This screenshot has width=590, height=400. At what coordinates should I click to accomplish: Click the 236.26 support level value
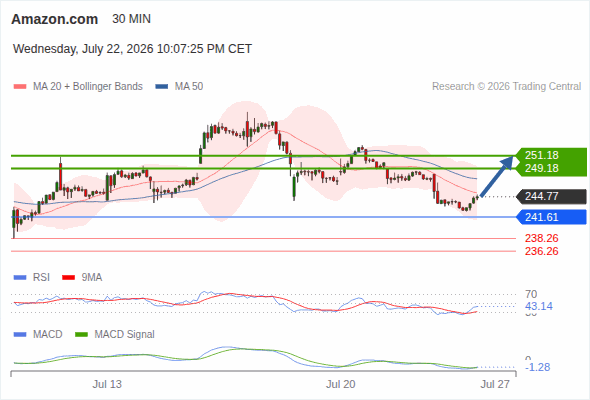[x=541, y=251]
